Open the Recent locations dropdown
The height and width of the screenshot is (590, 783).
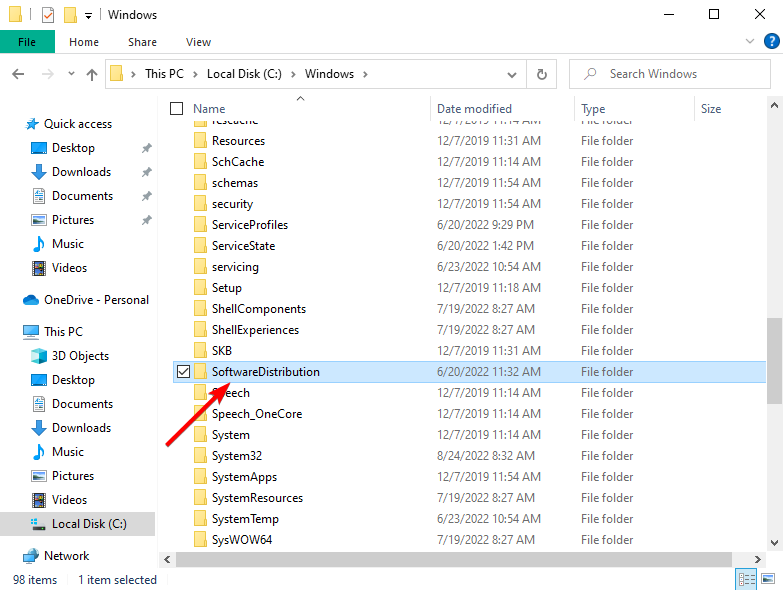pos(71,74)
